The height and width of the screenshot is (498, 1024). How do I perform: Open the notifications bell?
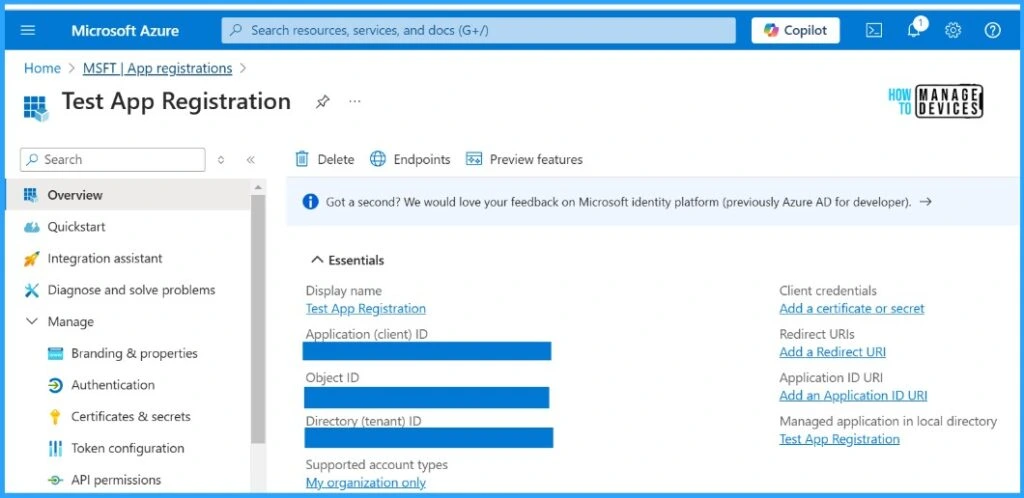click(x=914, y=30)
